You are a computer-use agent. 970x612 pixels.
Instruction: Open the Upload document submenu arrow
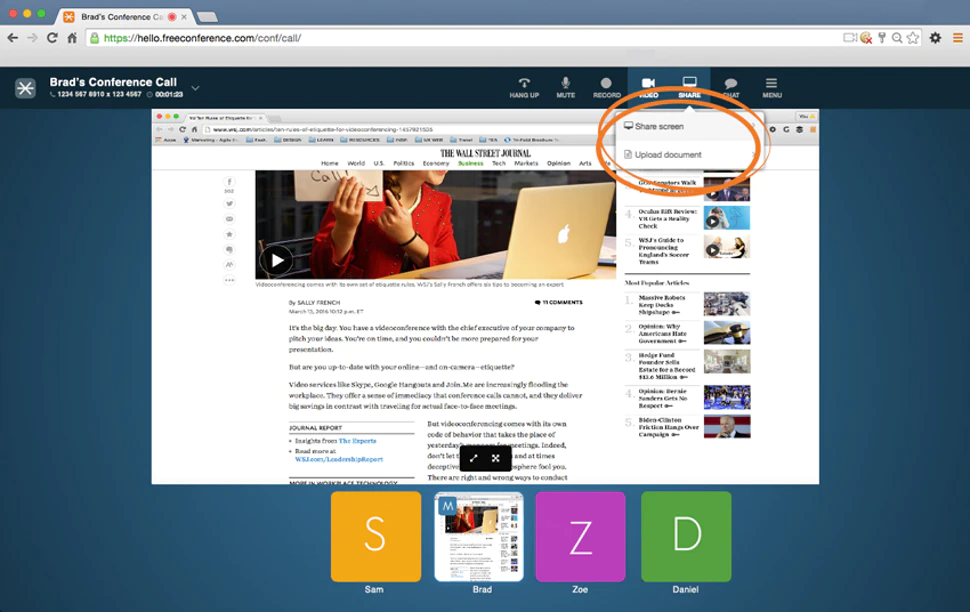pos(754,154)
